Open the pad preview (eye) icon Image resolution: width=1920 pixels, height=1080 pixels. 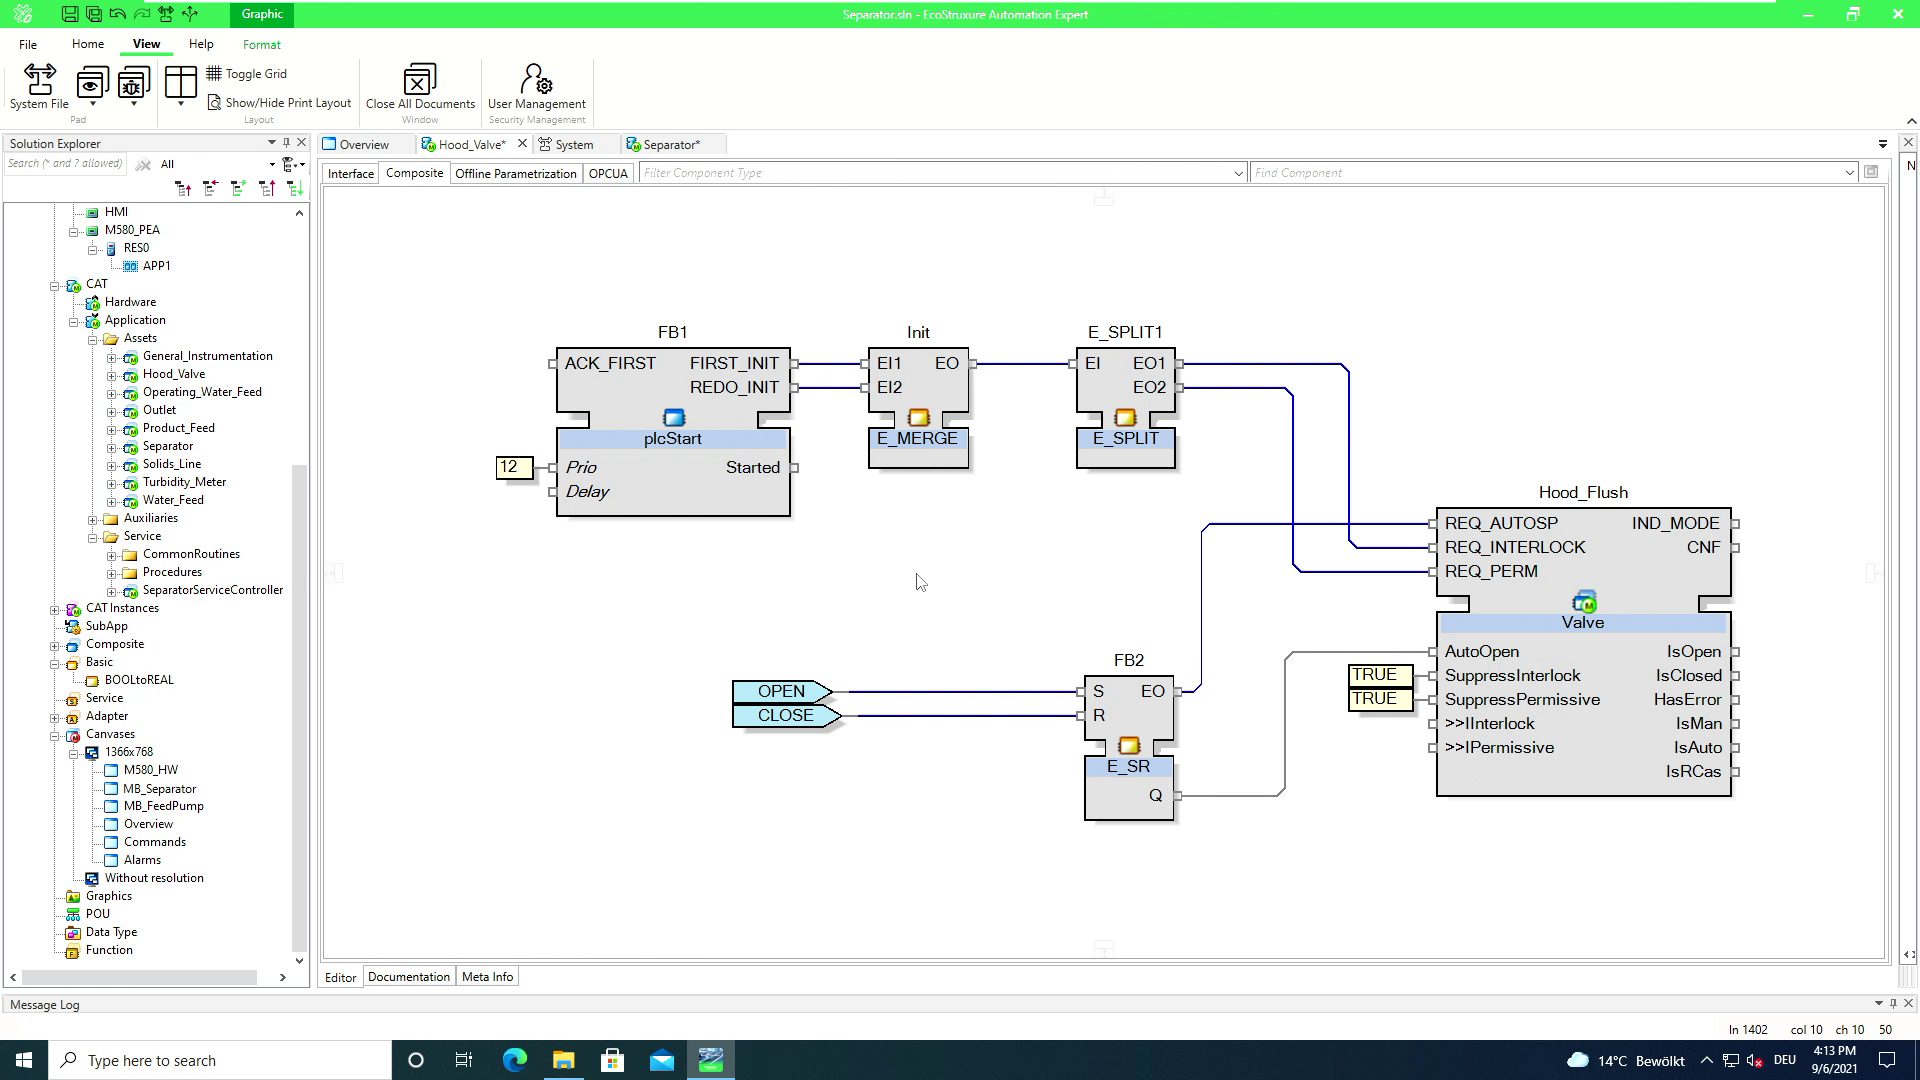[x=92, y=82]
